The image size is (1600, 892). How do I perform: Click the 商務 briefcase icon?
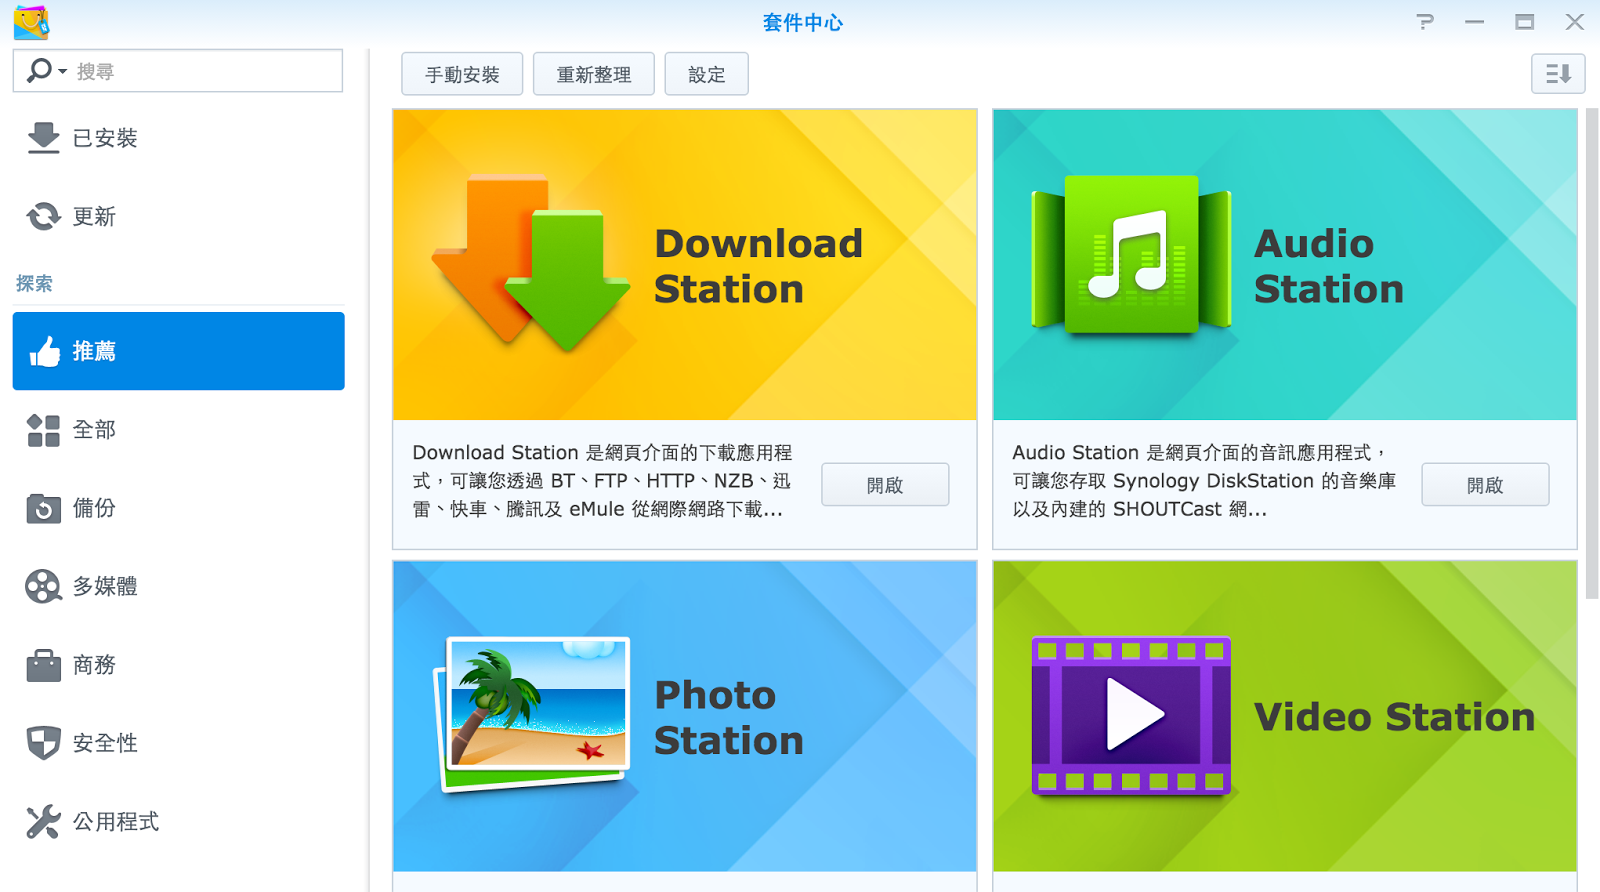click(43, 665)
